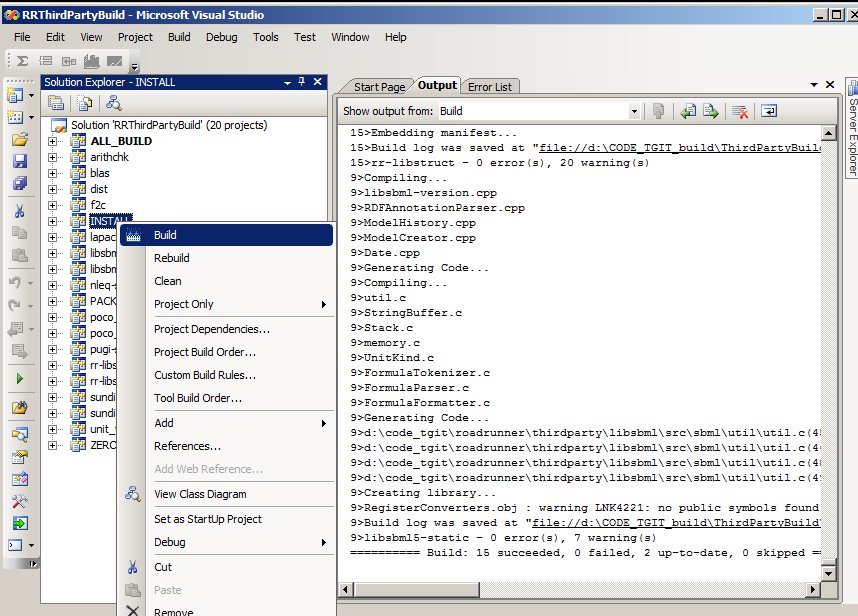Click Go to Next Message icon in Output
The image size is (858, 616).
click(710, 111)
